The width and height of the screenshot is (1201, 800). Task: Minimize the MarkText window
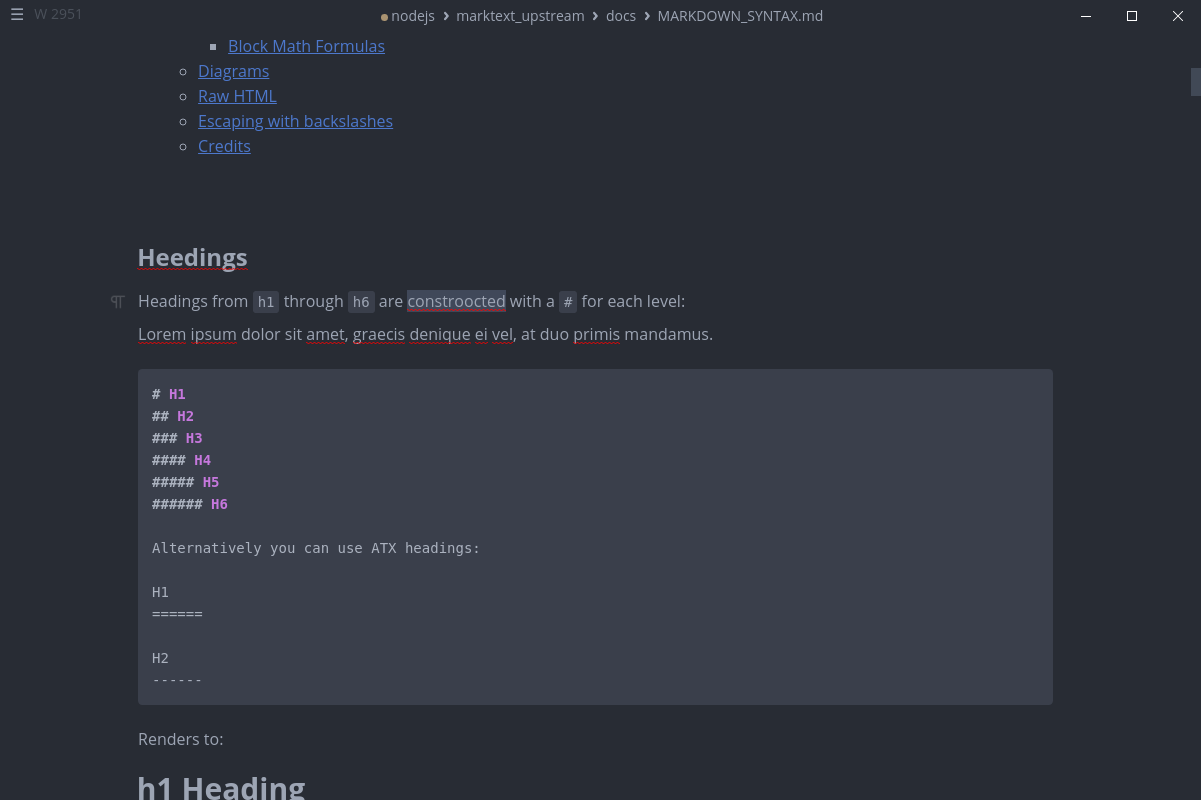[x=1086, y=16]
